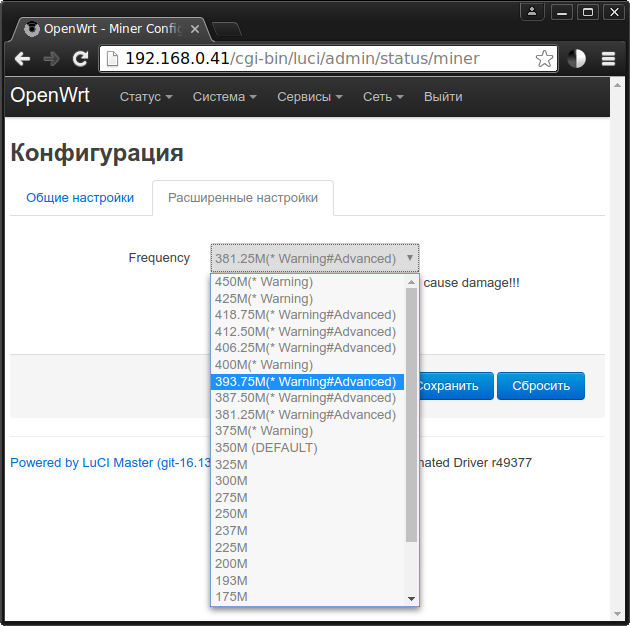Click the half-circle contrast extension icon
Viewport: 630px width, 626px height.
pyautogui.click(x=577, y=59)
